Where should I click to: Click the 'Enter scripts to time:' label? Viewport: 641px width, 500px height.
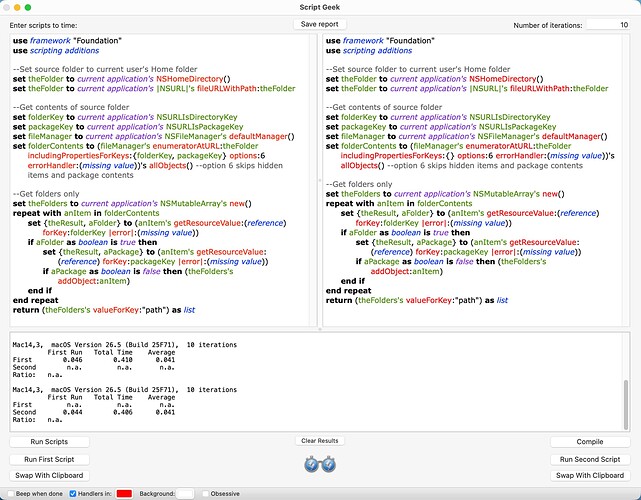point(43,25)
